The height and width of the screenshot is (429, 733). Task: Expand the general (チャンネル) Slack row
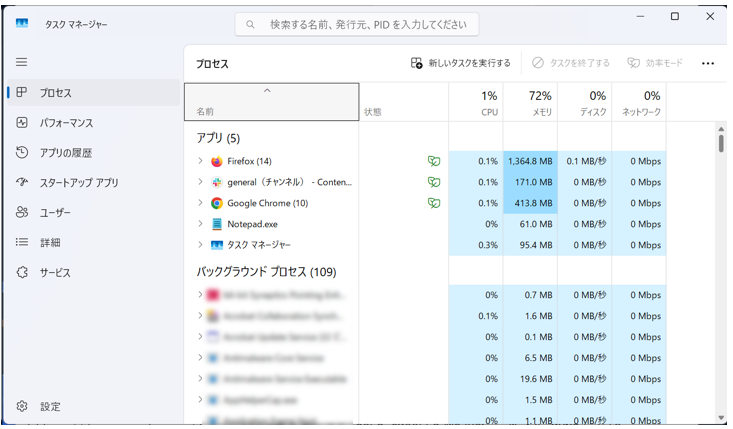point(200,182)
